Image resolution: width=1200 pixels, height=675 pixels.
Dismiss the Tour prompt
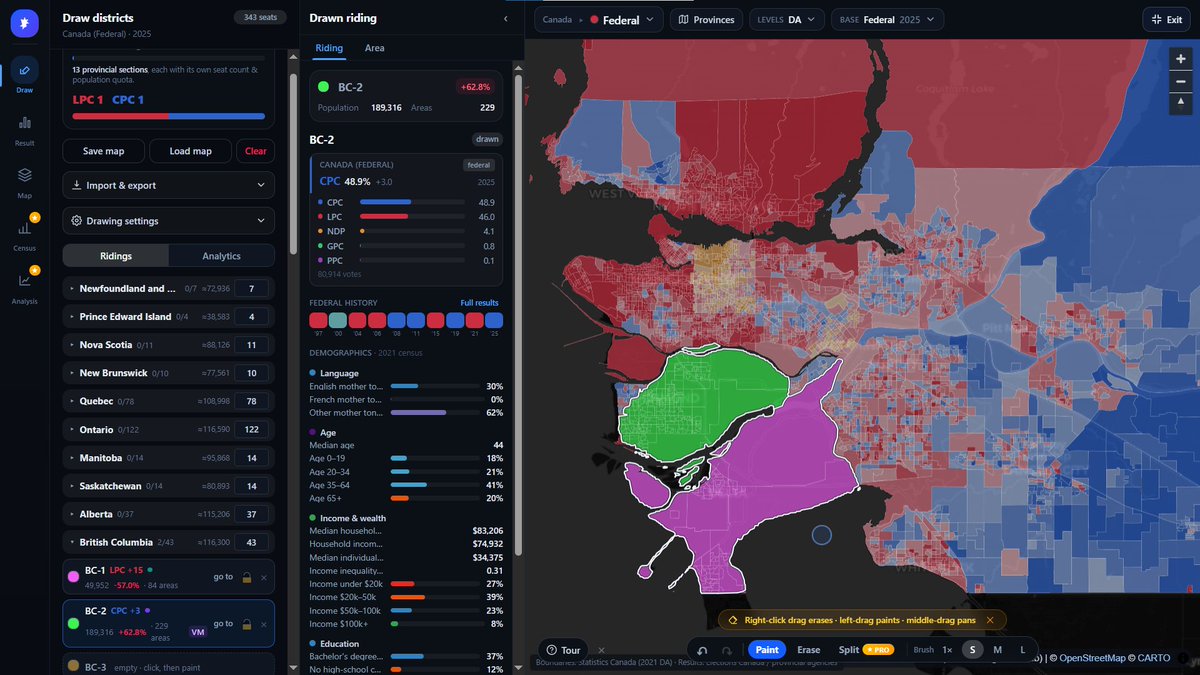pyautogui.click(x=601, y=650)
